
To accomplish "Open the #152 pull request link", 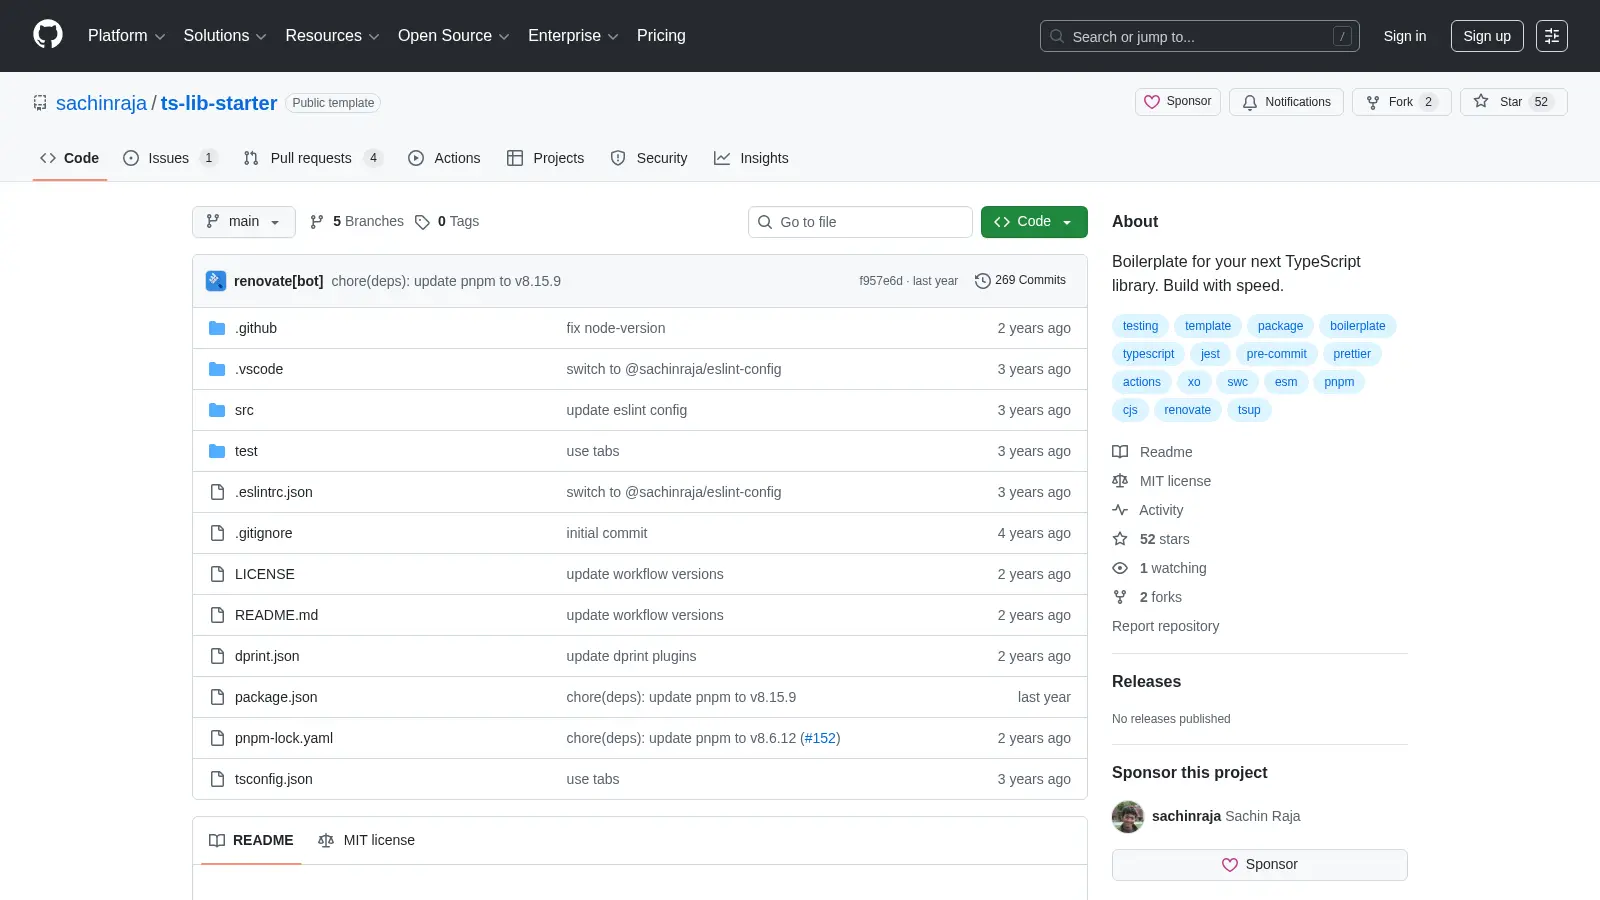I will click(x=820, y=738).
